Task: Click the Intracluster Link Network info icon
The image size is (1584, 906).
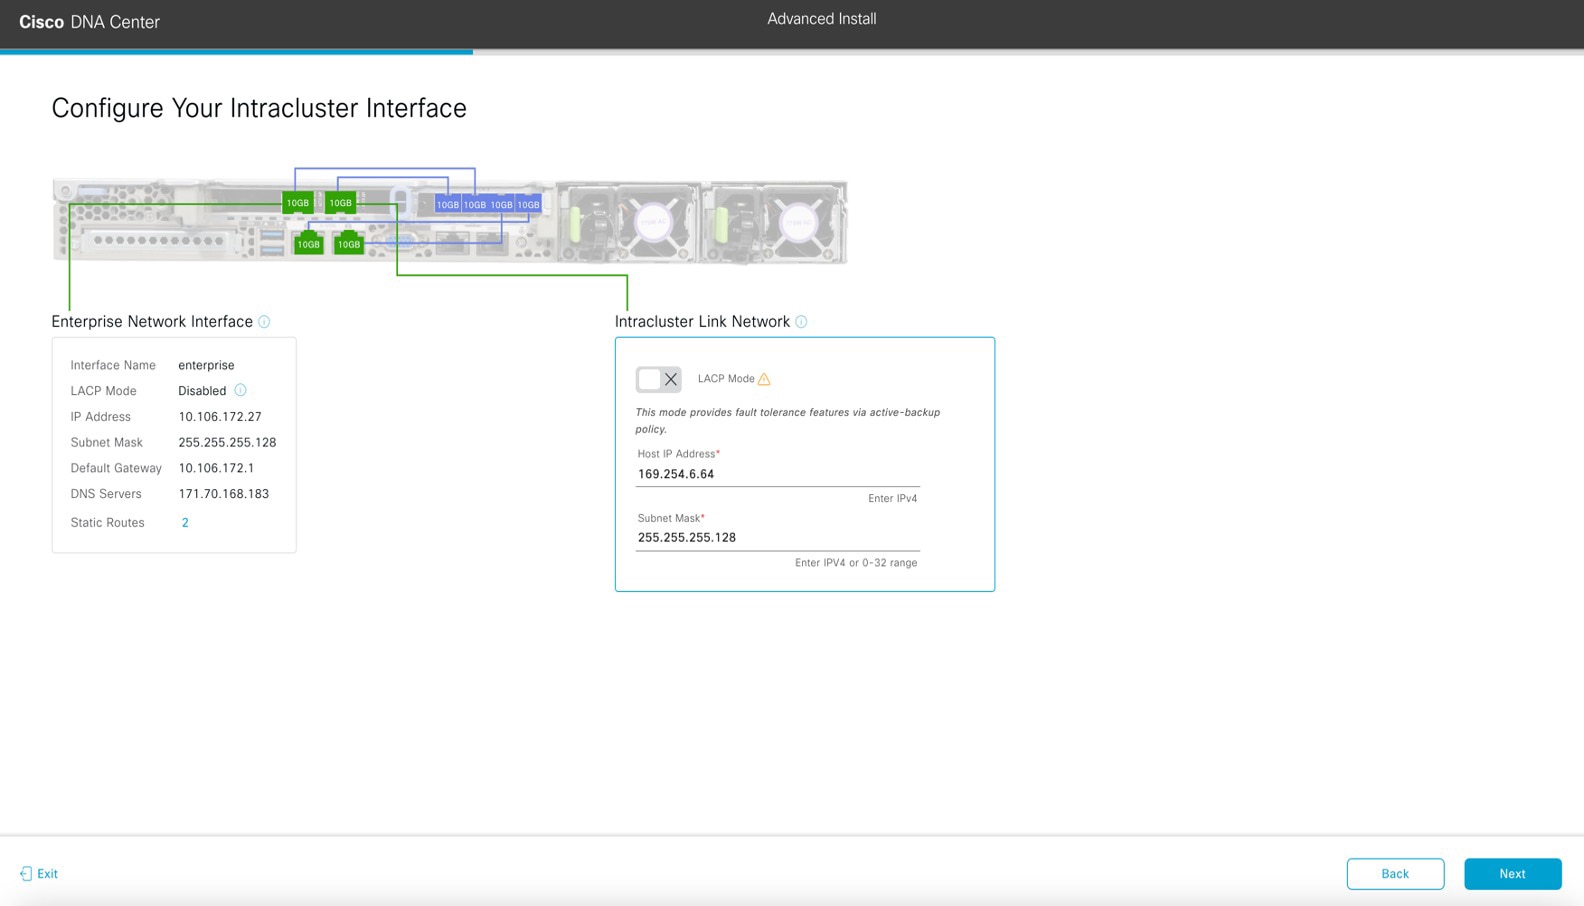Action: click(x=801, y=322)
